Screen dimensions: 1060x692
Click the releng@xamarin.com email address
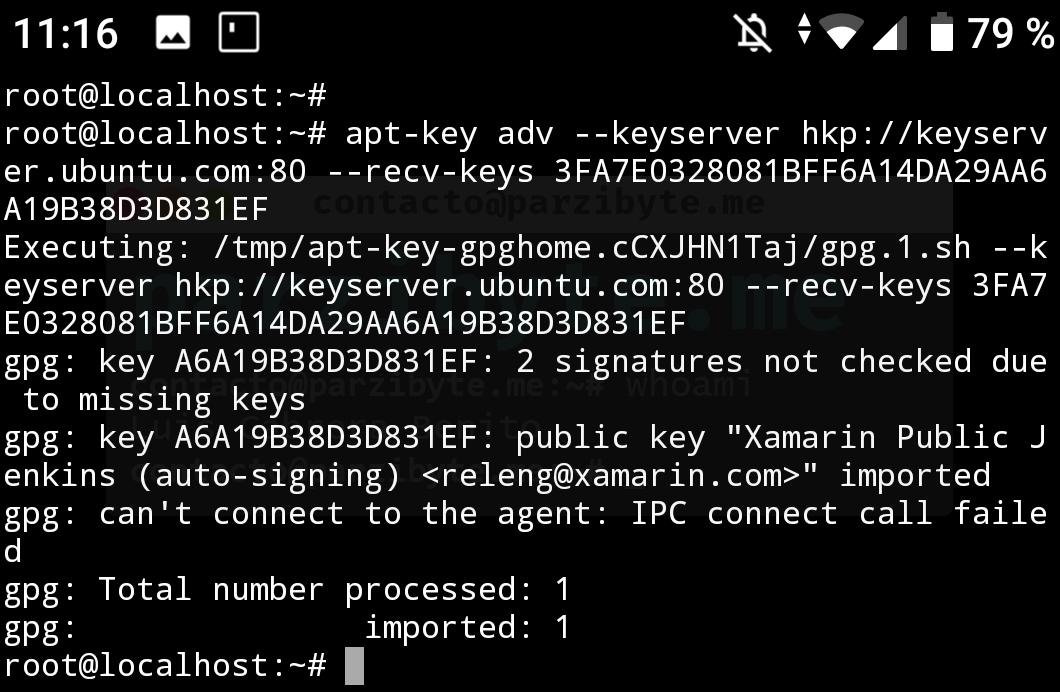[x=611, y=475]
